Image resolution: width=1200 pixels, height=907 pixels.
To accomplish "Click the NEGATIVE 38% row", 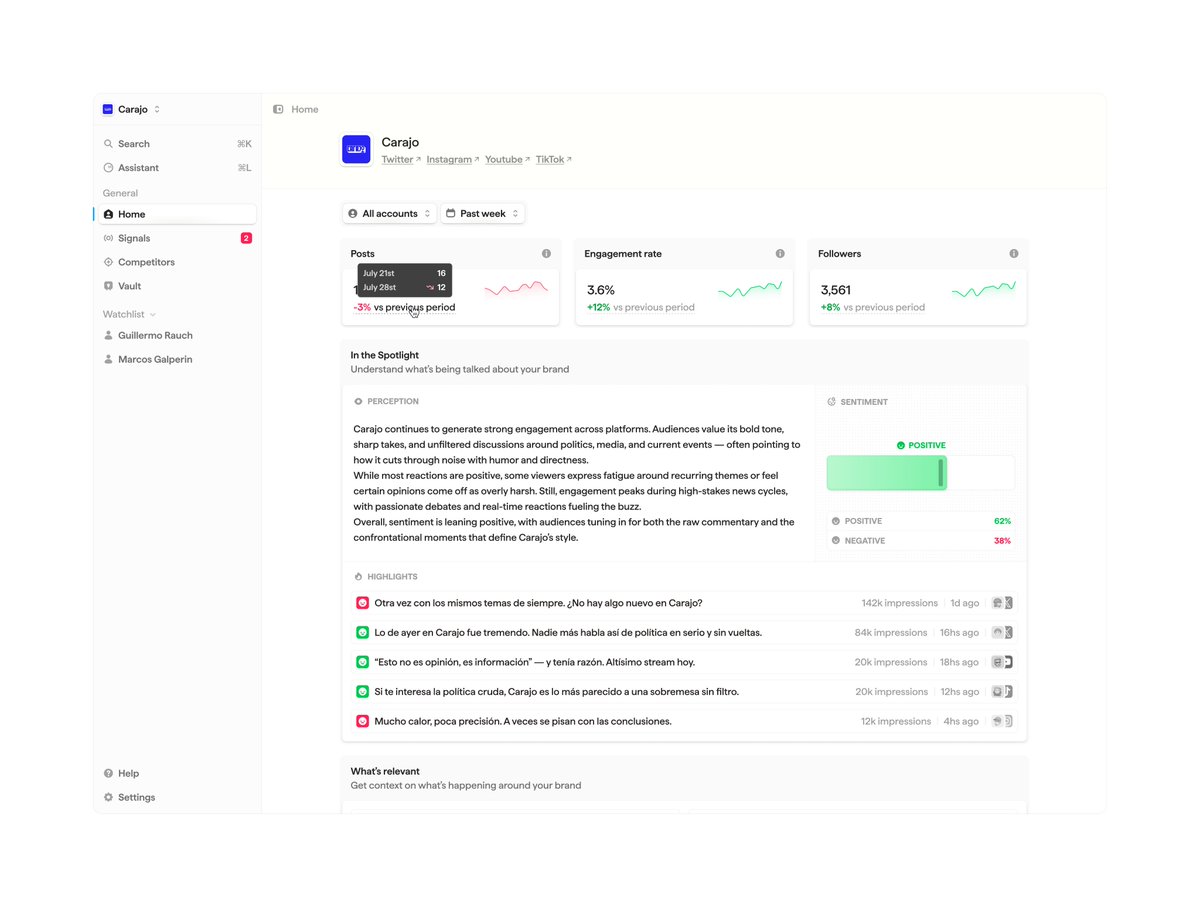I will tap(921, 541).
